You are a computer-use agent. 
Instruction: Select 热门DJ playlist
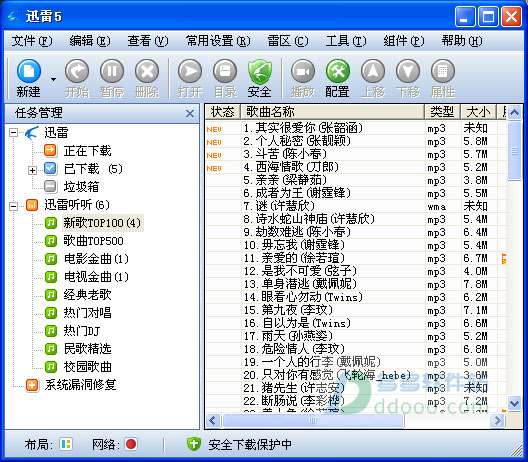click(82, 331)
